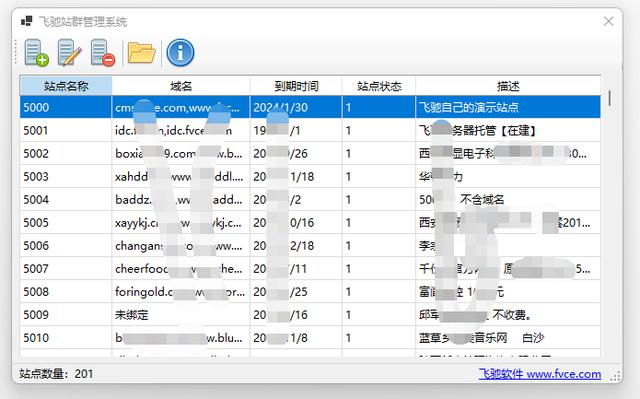Image resolution: width=640 pixels, height=399 pixels.
Task: Click domain cell starting with foringold
Action: coord(180,292)
